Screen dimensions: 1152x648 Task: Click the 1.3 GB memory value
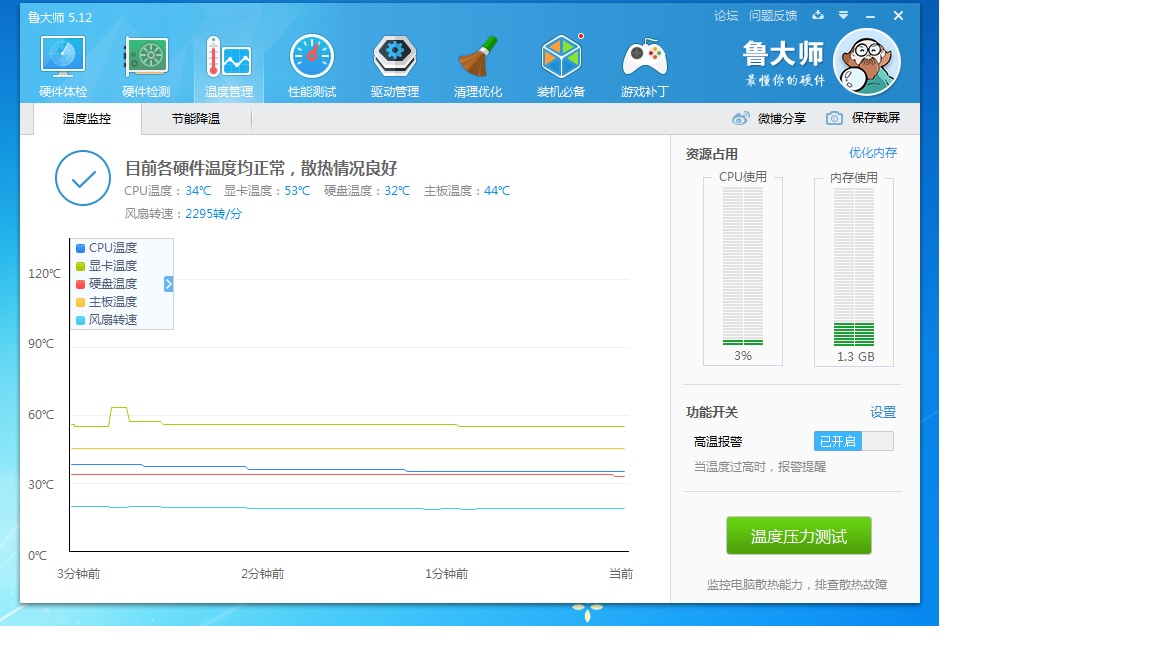[855, 356]
